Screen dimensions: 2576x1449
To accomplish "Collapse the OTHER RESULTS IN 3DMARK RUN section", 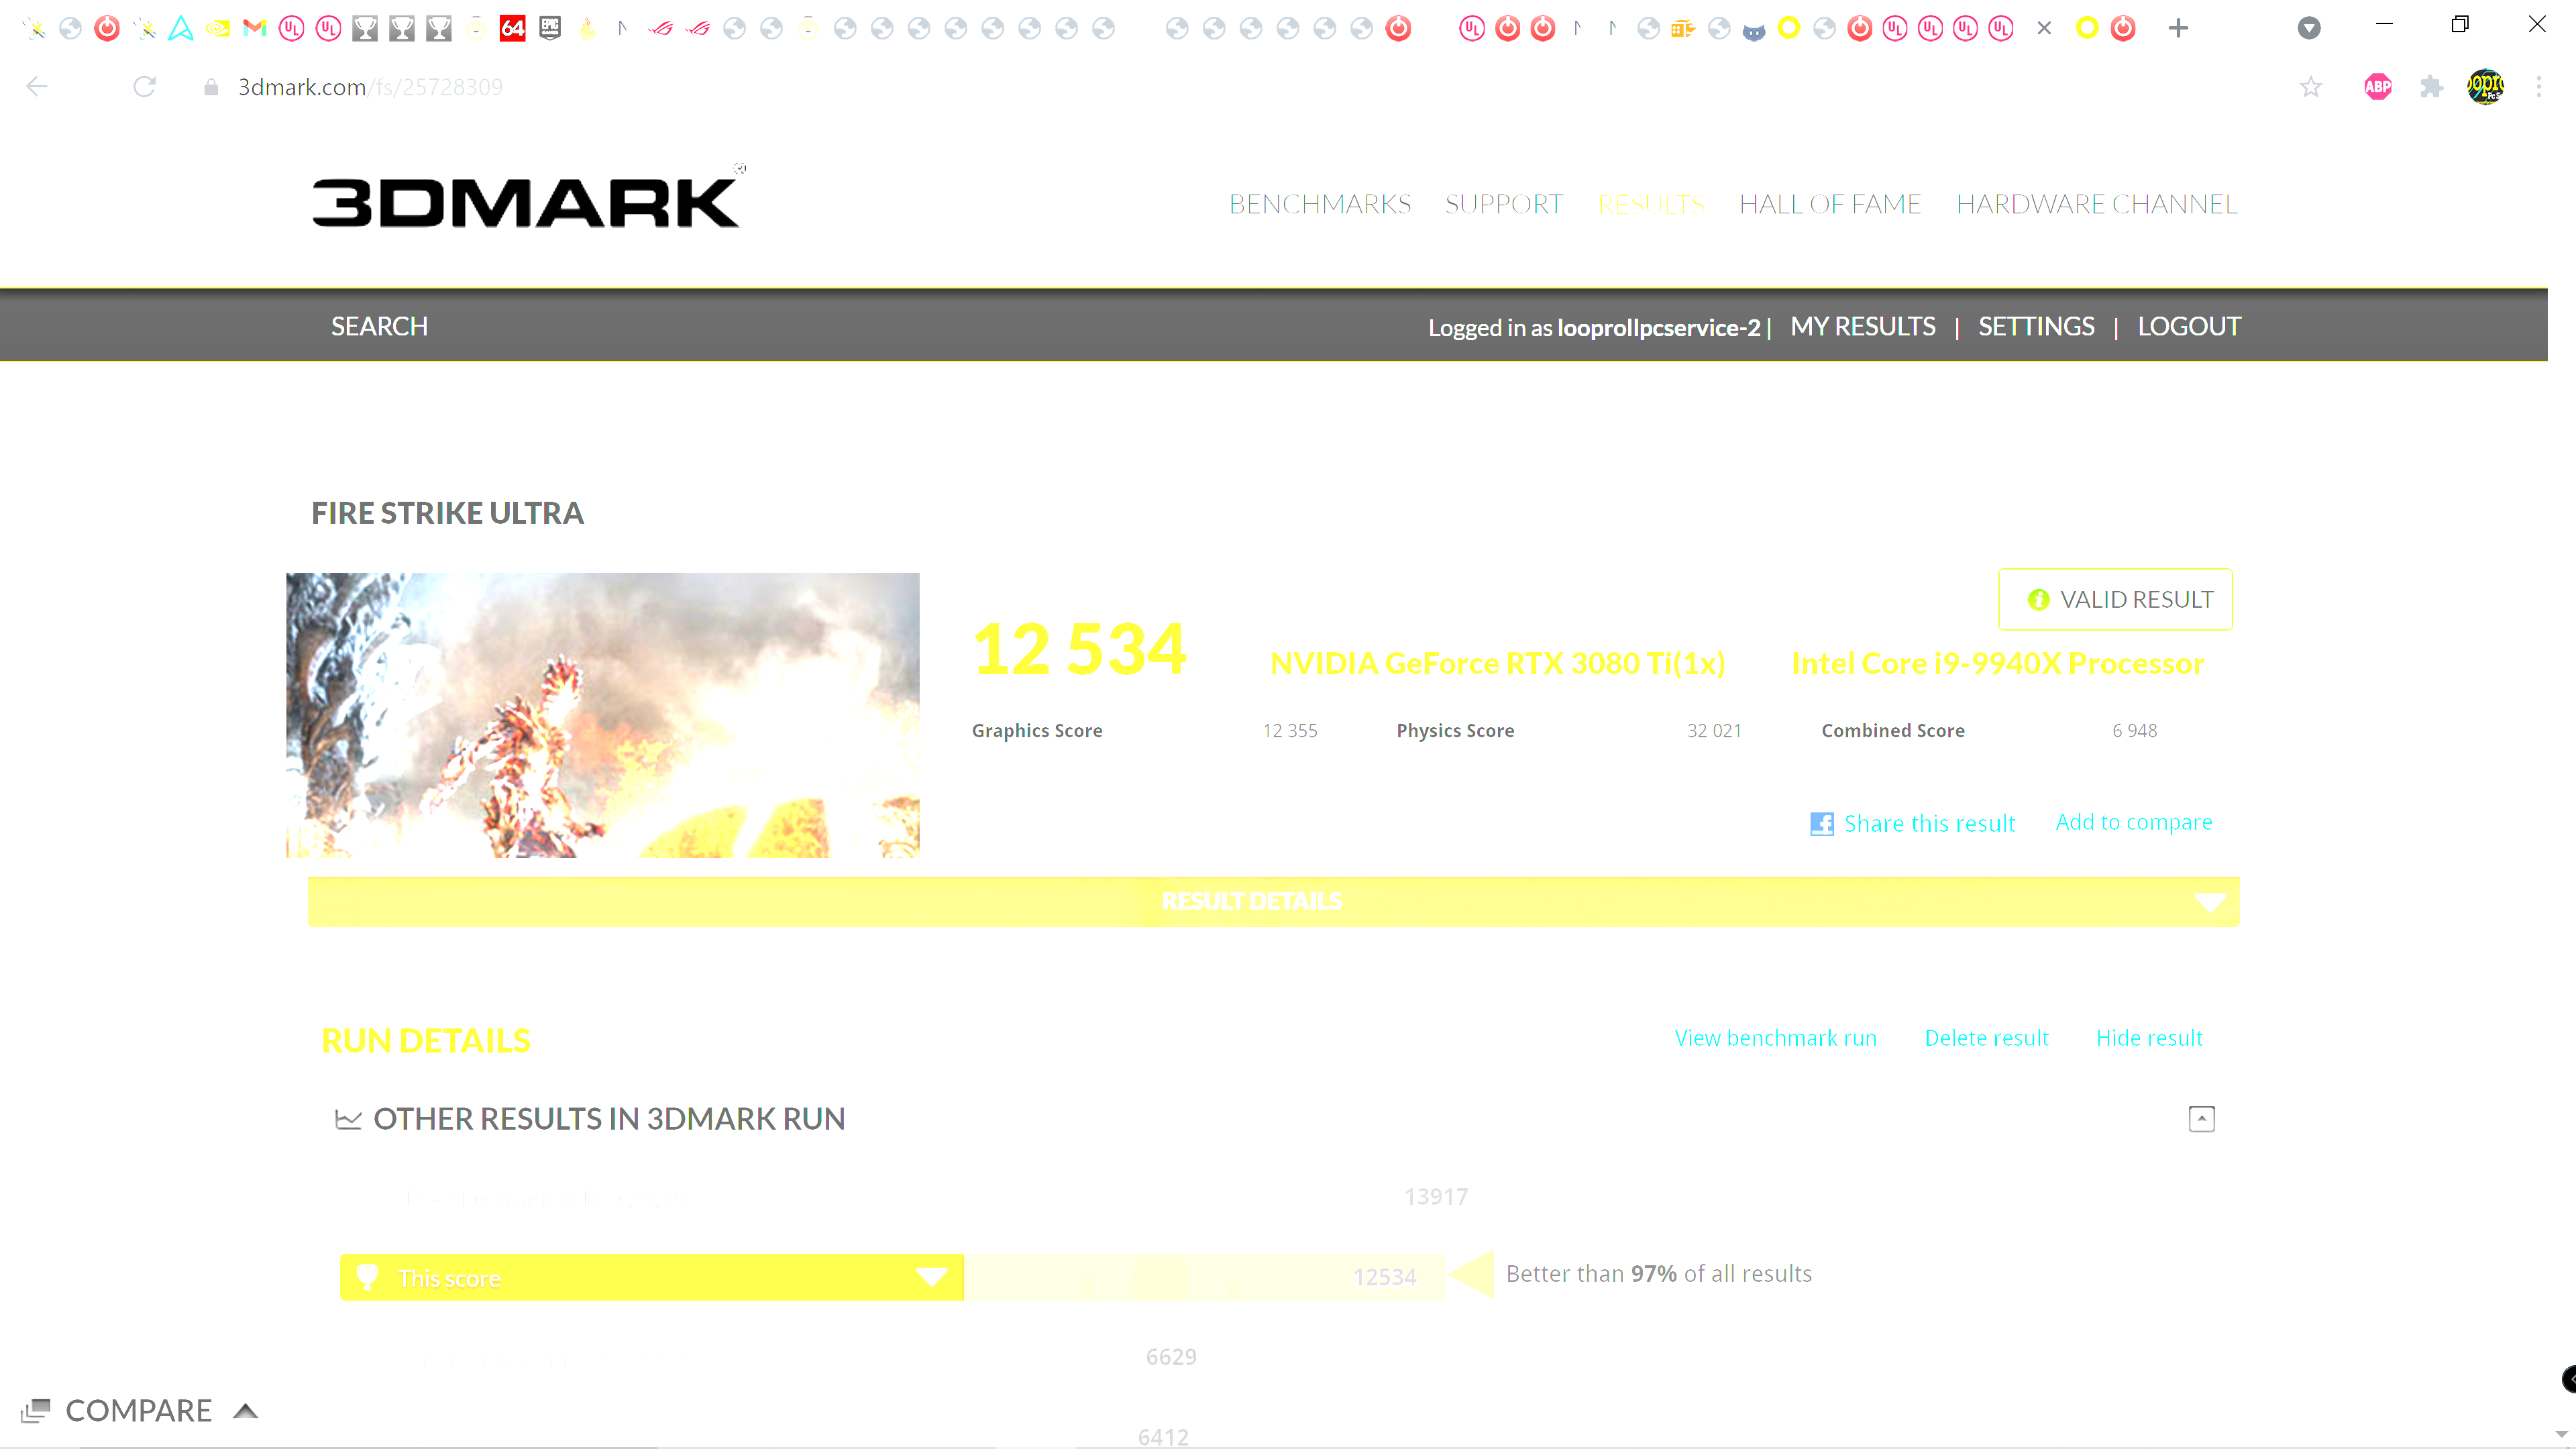I will point(2201,1118).
